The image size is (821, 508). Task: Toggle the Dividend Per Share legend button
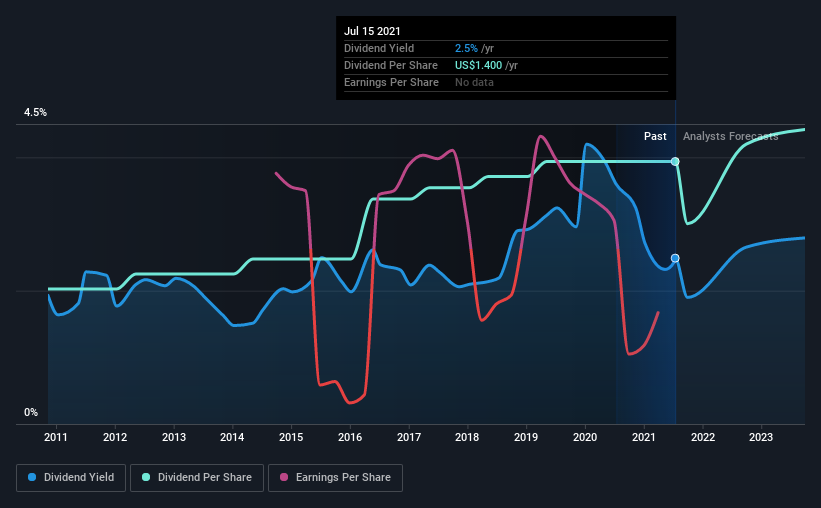click(x=197, y=478)
